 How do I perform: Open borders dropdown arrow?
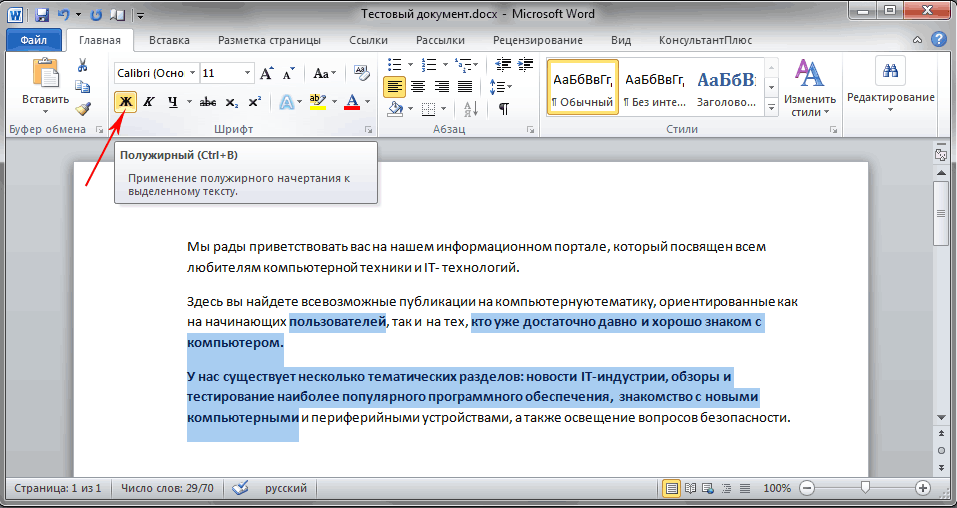coord(443,109)
